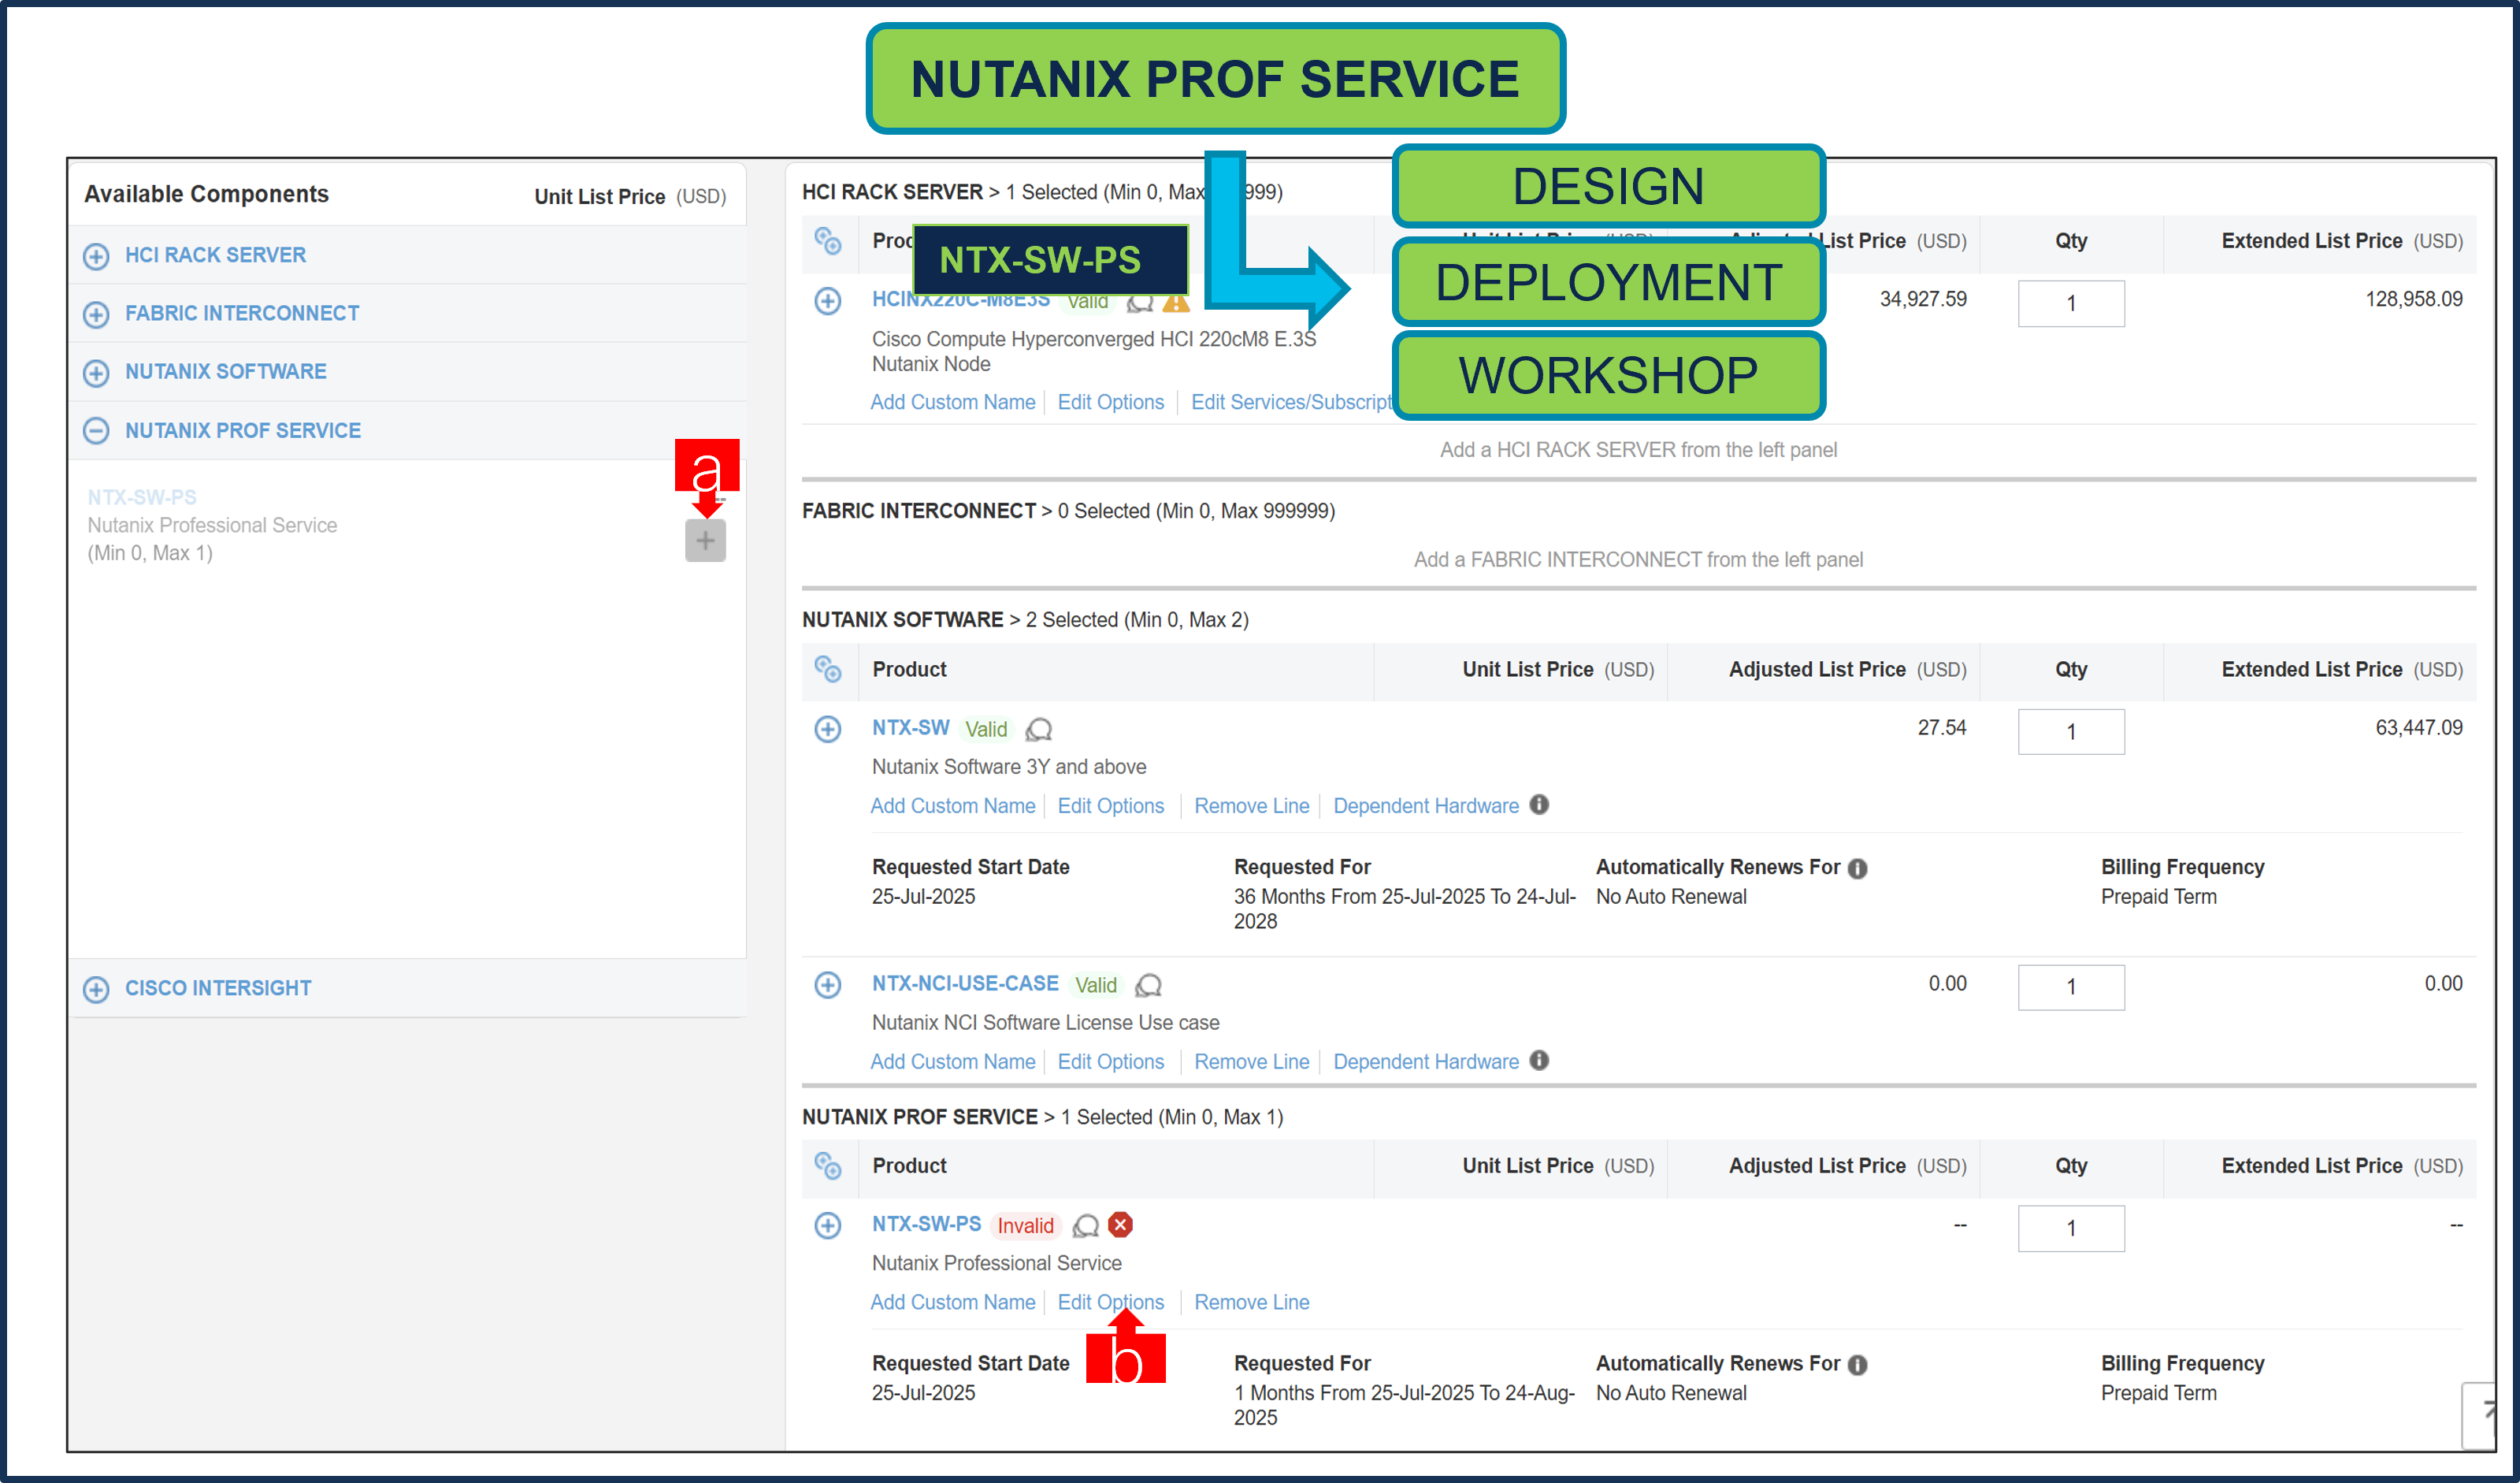Viewport: 2520px width, 1483px height.
Task: Expand NUTANIX SOFTWARE in the left panel
Action: click(x=96, y=372)
